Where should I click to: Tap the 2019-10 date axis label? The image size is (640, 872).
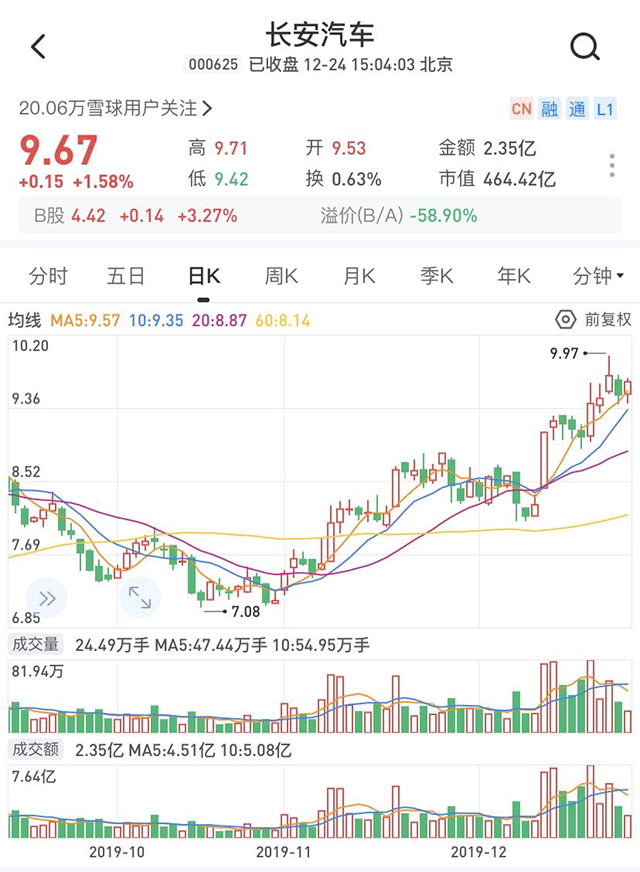coord(117,851)
